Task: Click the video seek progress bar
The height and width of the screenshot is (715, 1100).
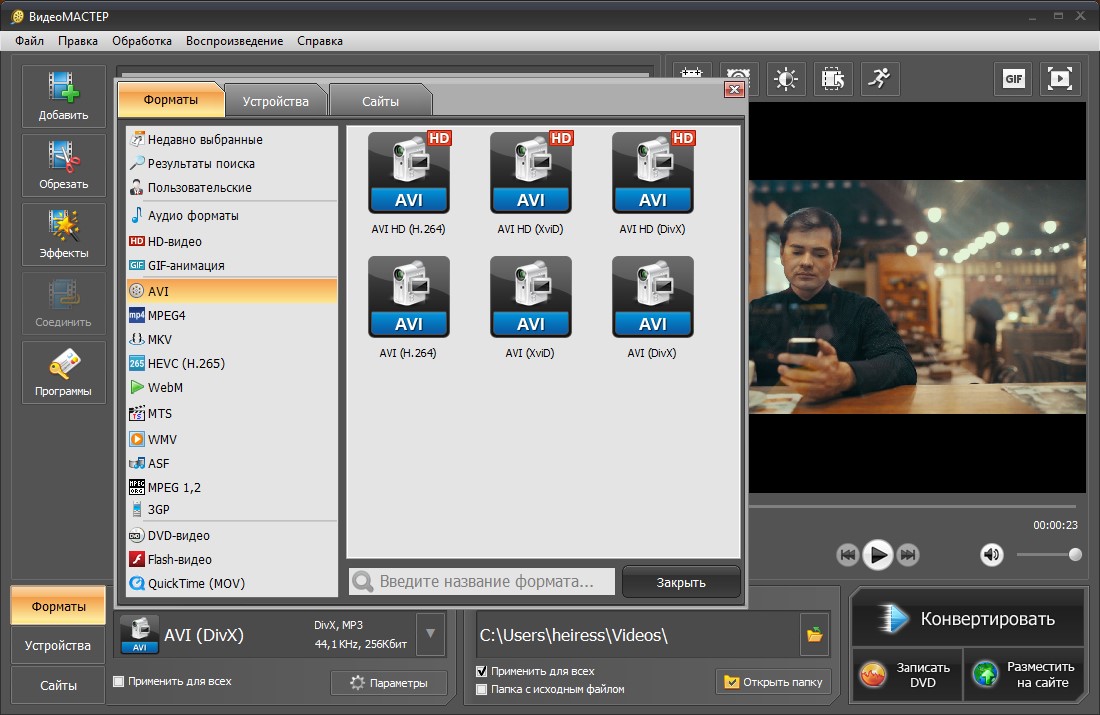Action: point(912,506)
